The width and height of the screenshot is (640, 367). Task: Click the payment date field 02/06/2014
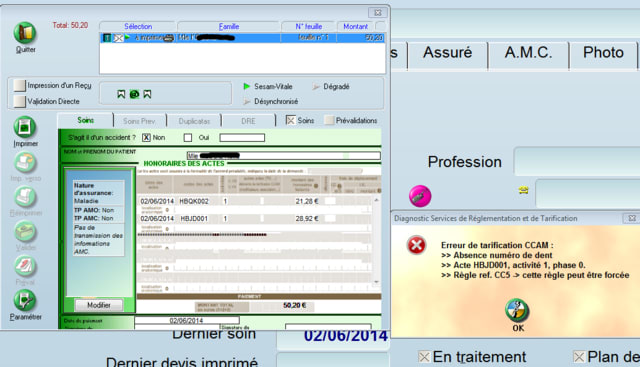click(x=187, y=320)
